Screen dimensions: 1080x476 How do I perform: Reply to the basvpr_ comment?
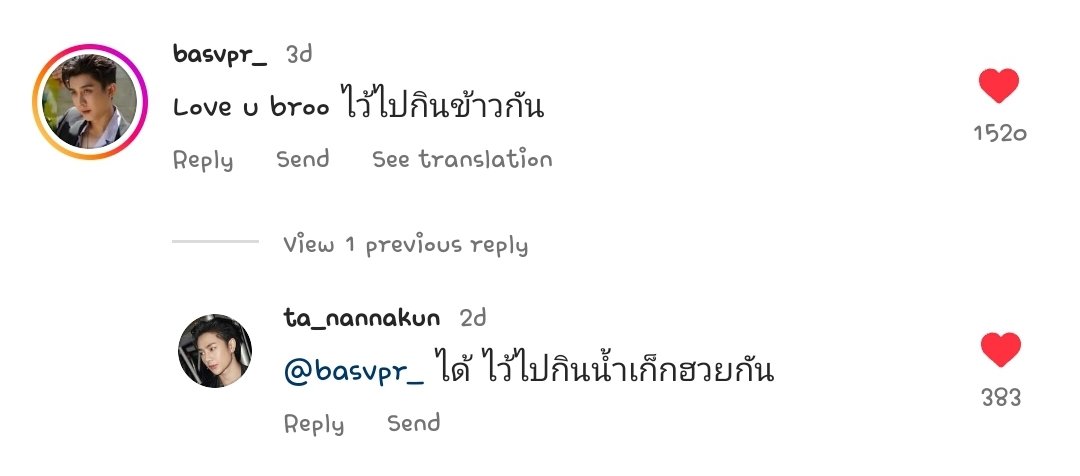pyautogui.click(x=202, y=160)
